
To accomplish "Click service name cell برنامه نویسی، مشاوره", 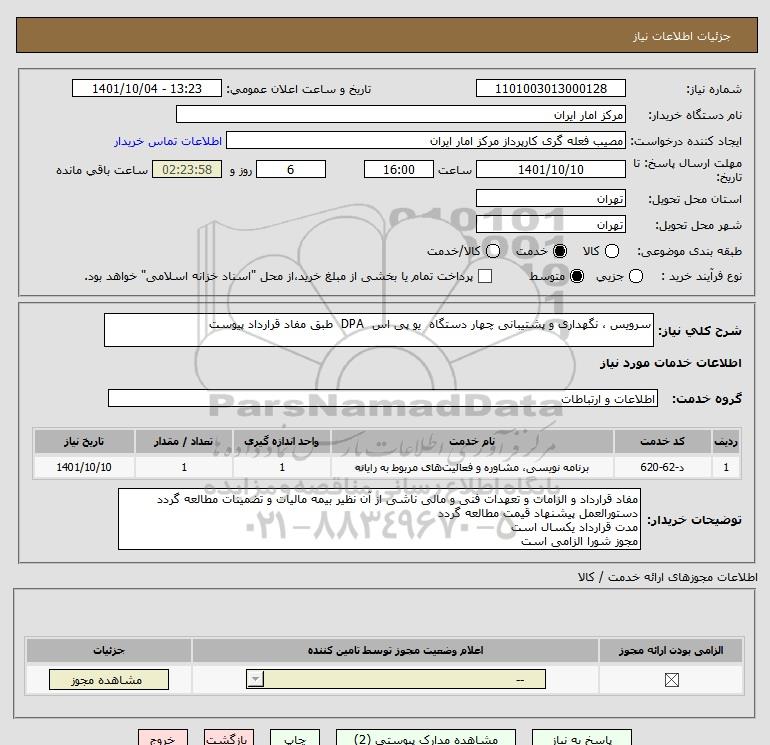I will pos(472,467).
